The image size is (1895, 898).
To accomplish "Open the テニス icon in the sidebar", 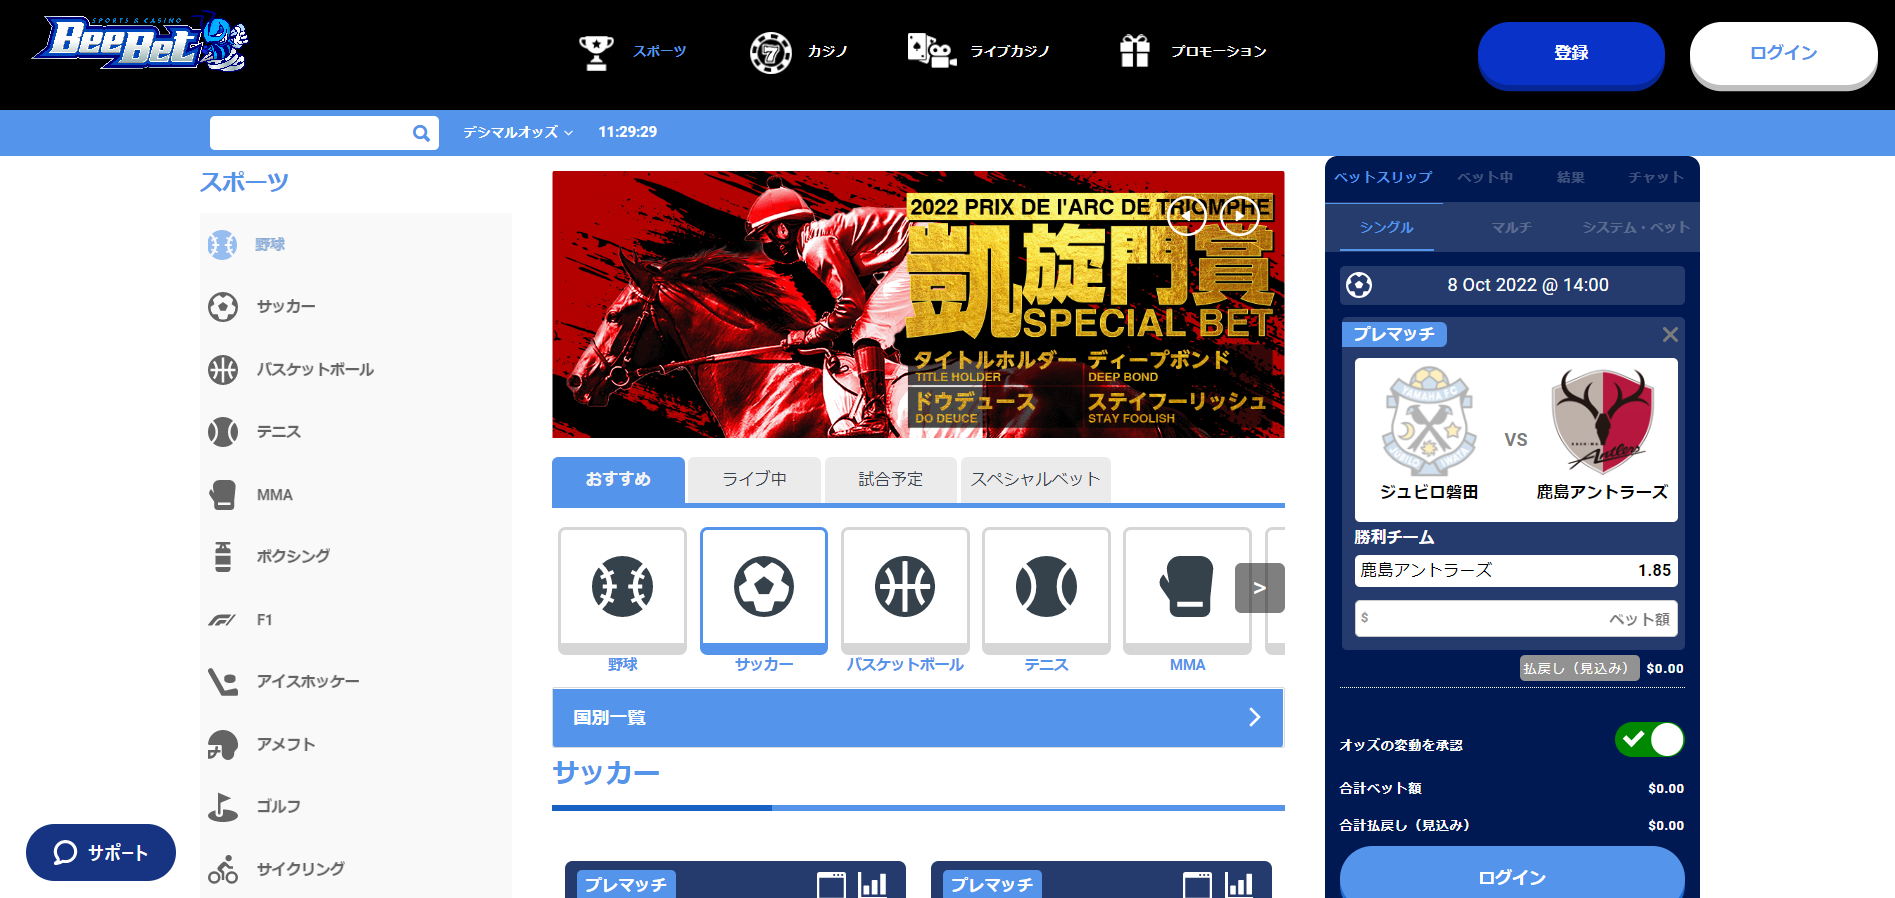I will click(x=222, y=432).
